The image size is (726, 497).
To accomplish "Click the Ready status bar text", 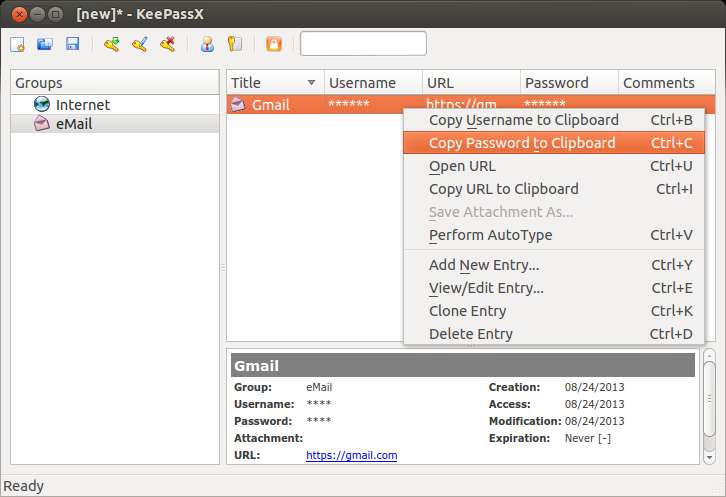I will tap(23, 486).
